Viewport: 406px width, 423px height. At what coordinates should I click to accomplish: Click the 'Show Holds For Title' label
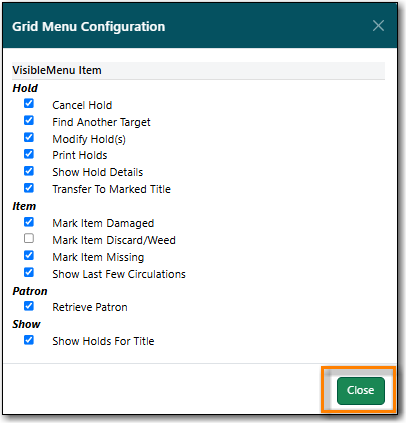pos(103,341)
